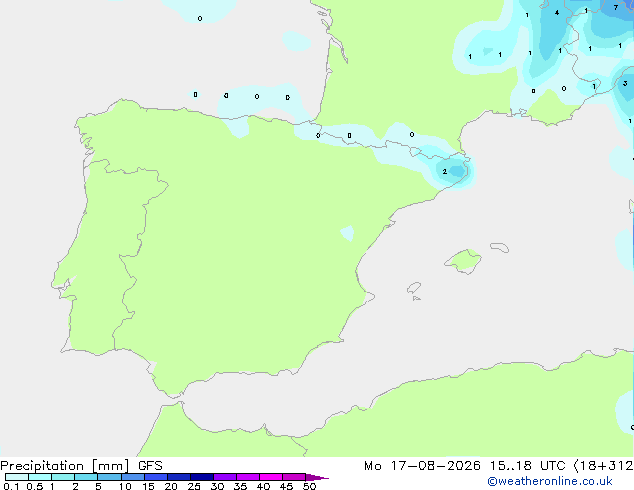This screenshot has height=490, width=634.
Task: Click the legend value "15"
Action: click(148, 486)
